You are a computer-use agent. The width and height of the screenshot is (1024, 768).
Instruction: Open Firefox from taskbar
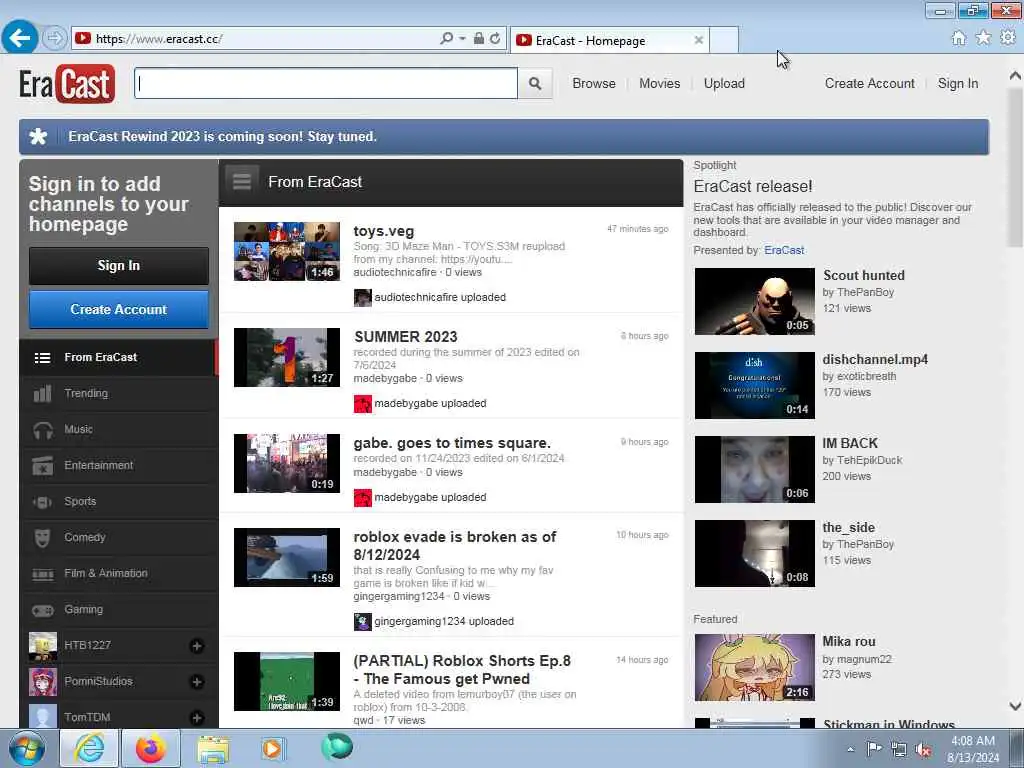click(150, 748)
